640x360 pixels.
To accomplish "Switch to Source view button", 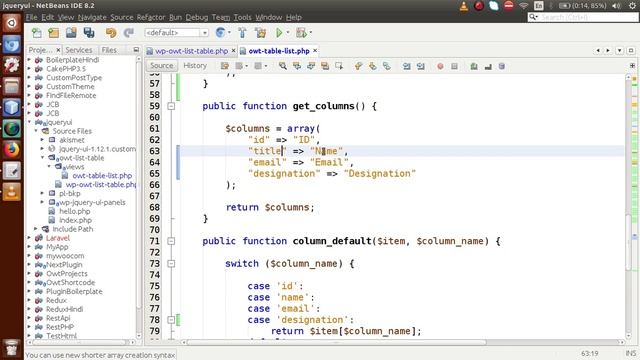I will 162,66.
